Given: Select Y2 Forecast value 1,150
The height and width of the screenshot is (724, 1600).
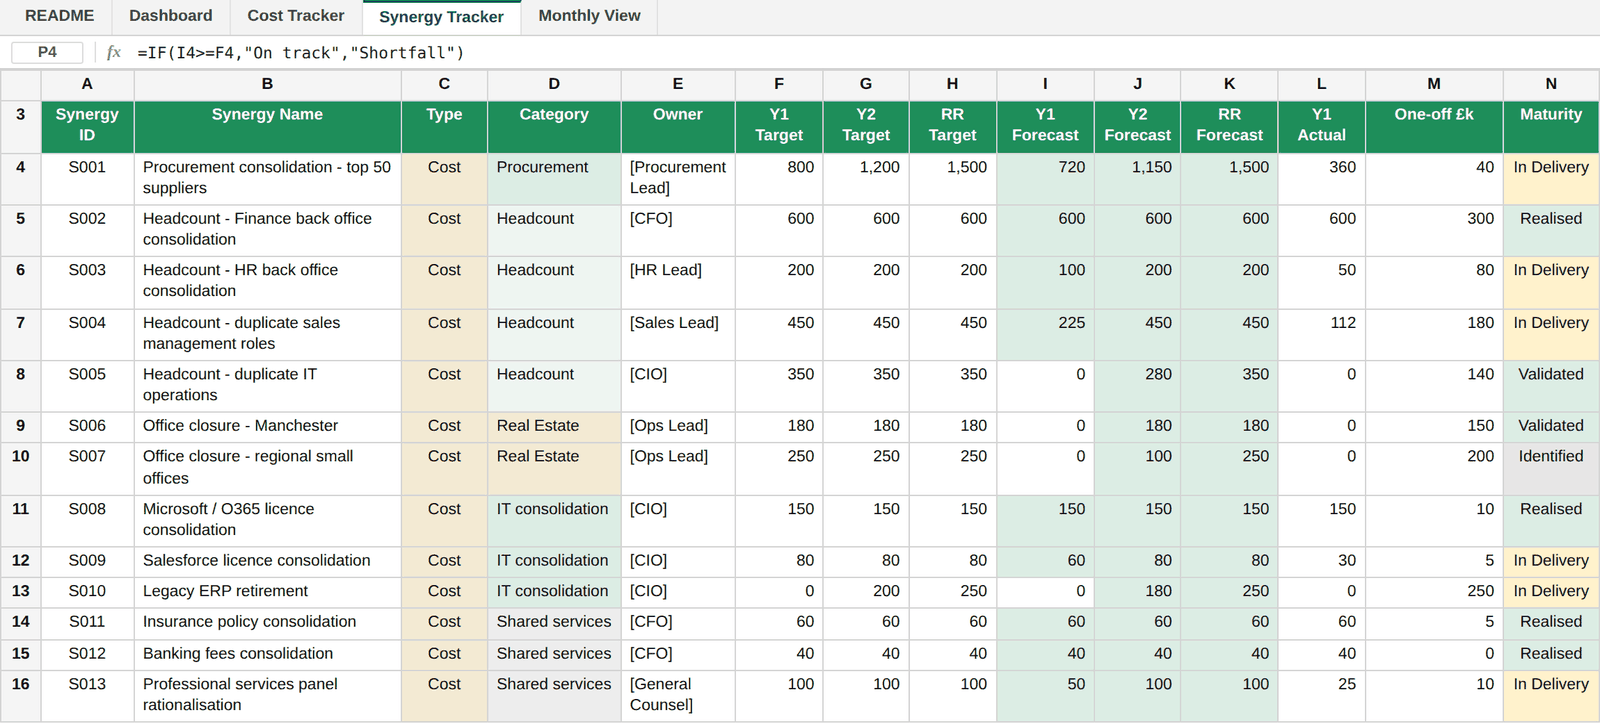Looking at the screenshot, I should tap(1137, 179).
